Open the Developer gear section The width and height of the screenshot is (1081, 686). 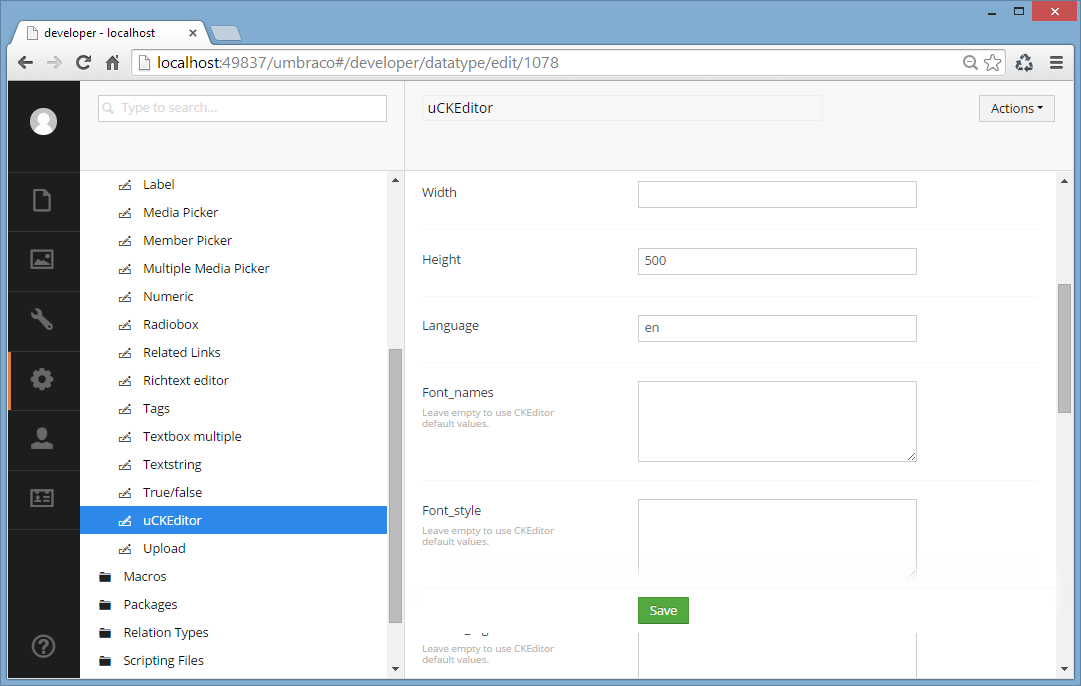[42, 379]
